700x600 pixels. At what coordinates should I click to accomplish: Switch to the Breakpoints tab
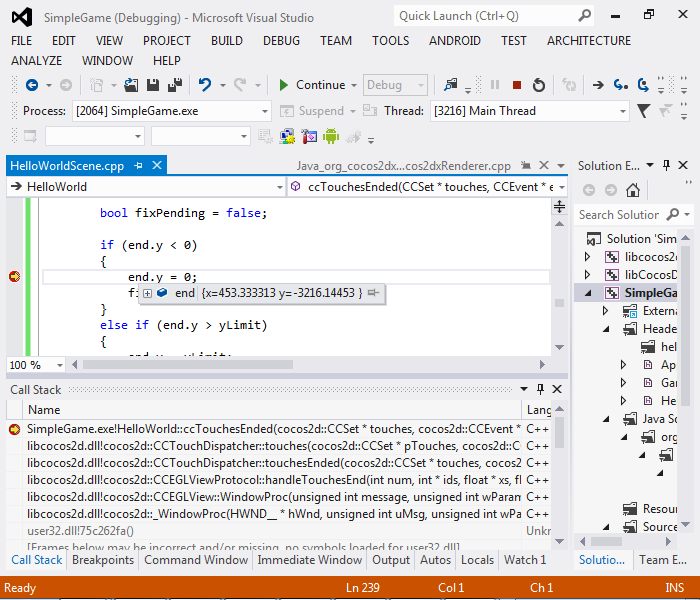click(103, 560)
